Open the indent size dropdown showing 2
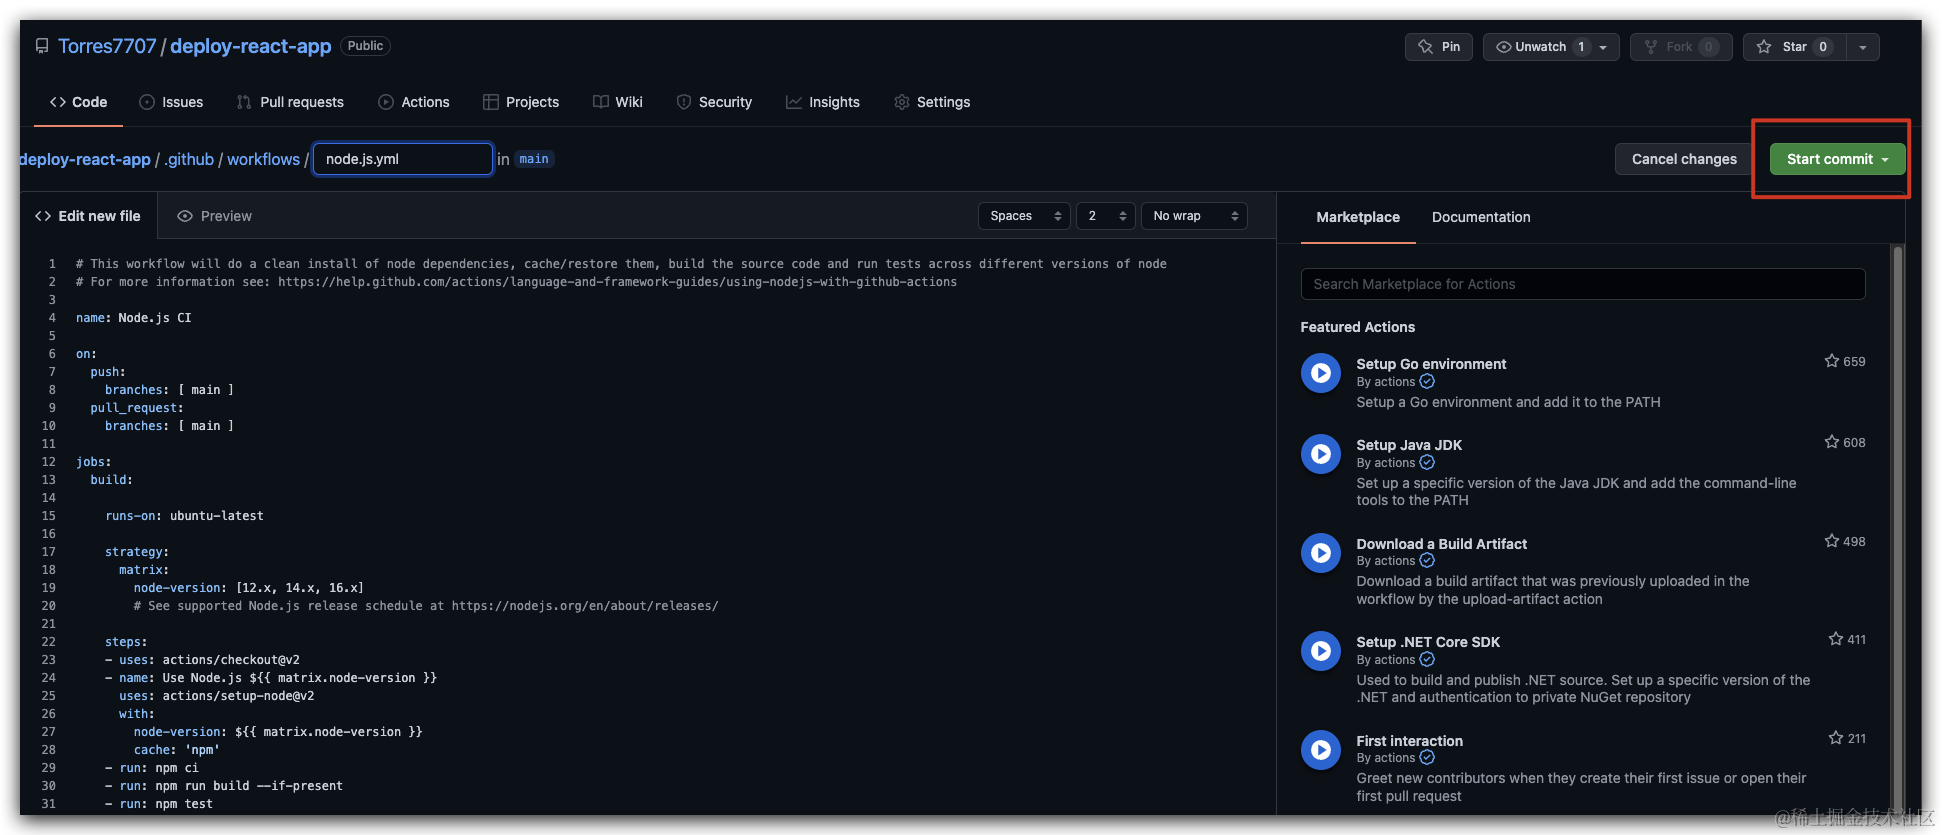 pyautogui.click(x=1105, y=216)
